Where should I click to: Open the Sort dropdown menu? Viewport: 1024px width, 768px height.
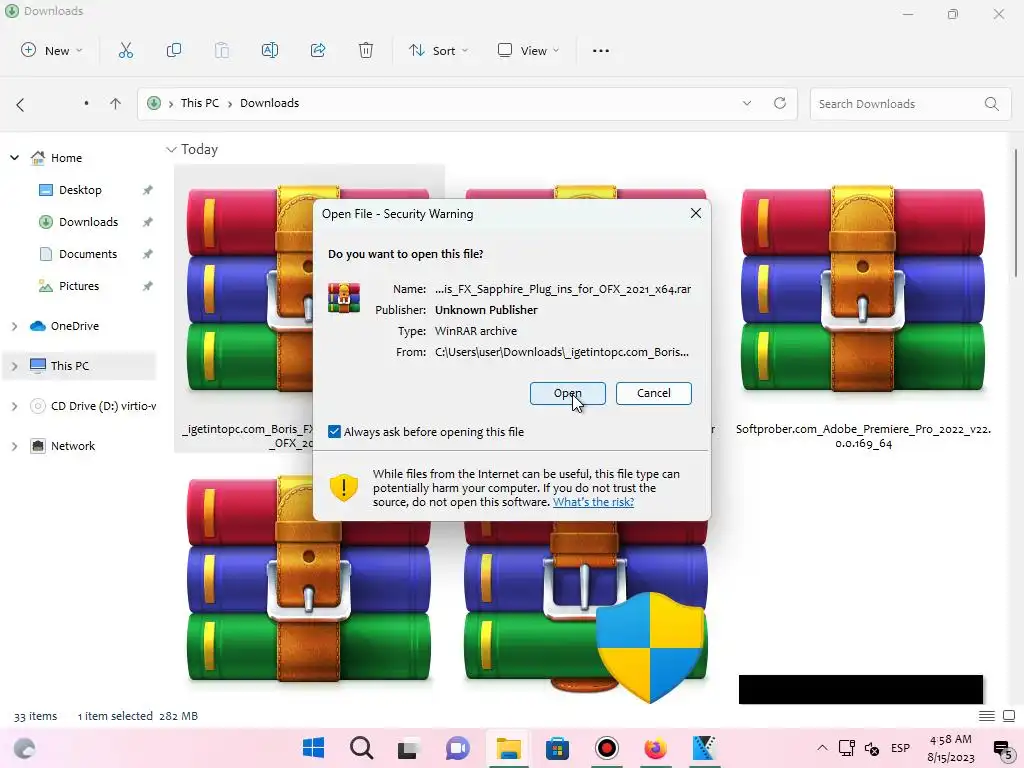(438, 50)
